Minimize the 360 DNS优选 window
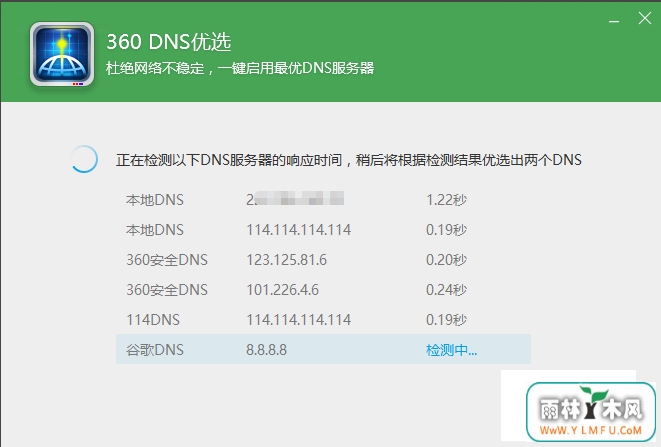This screenshot has width=661, height=447. [x=614, y=21]
